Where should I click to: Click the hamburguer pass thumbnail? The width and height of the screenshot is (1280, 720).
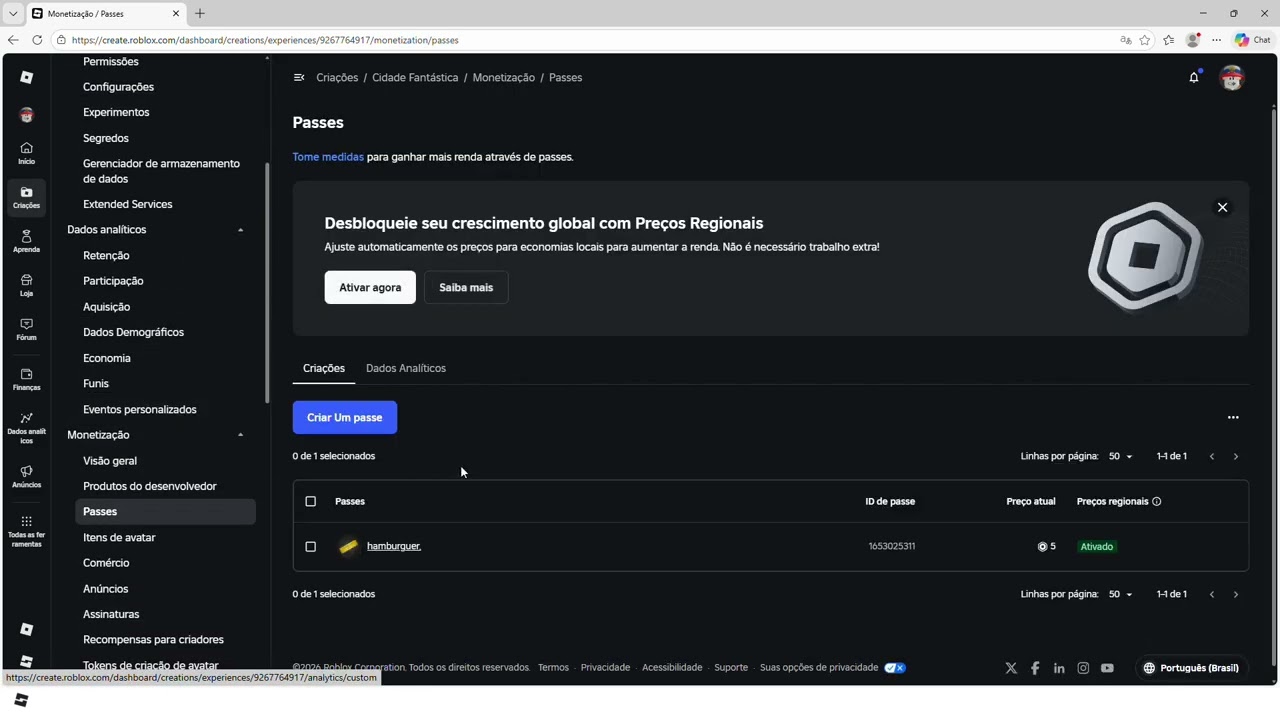point(348,546)
